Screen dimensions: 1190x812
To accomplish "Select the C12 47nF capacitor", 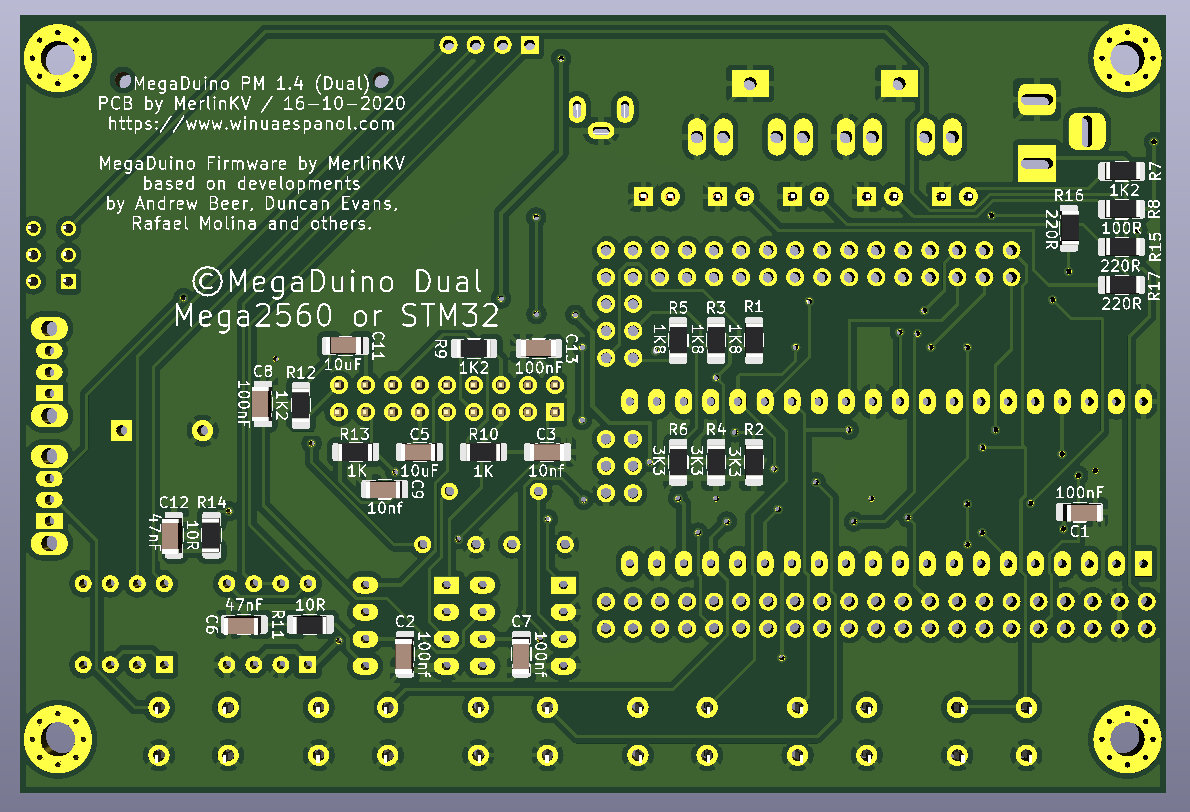I will (x=172, y=535).
